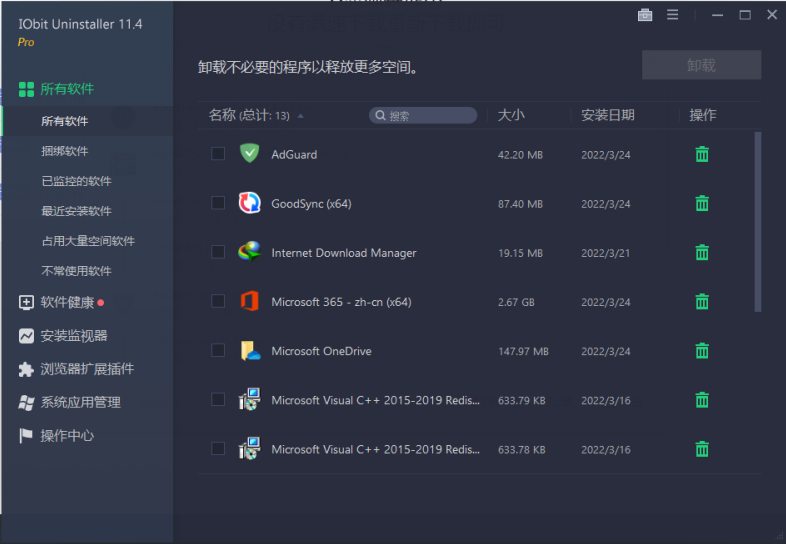The image size is (786, 544).
Task: Sort list using 名称 column arrow
Action: (301, 116)
